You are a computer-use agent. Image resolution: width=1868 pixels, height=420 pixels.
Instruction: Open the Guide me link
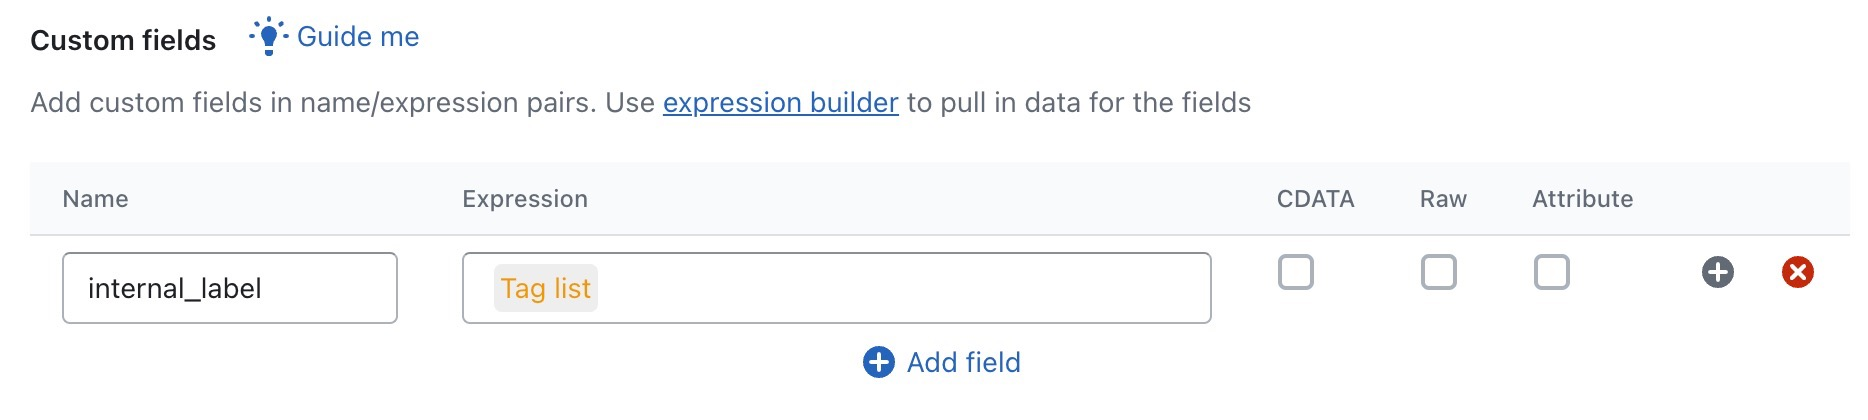coord(357,37)
